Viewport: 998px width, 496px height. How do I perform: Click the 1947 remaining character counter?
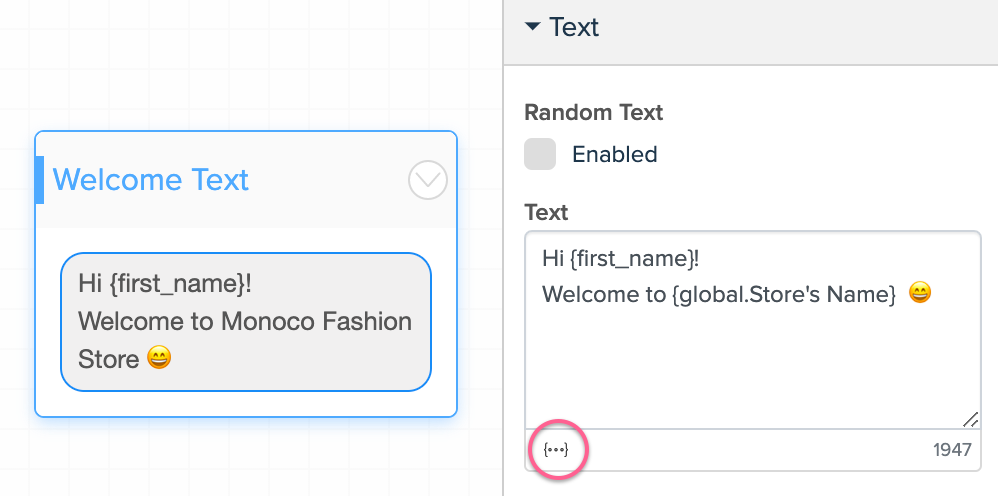952,450
